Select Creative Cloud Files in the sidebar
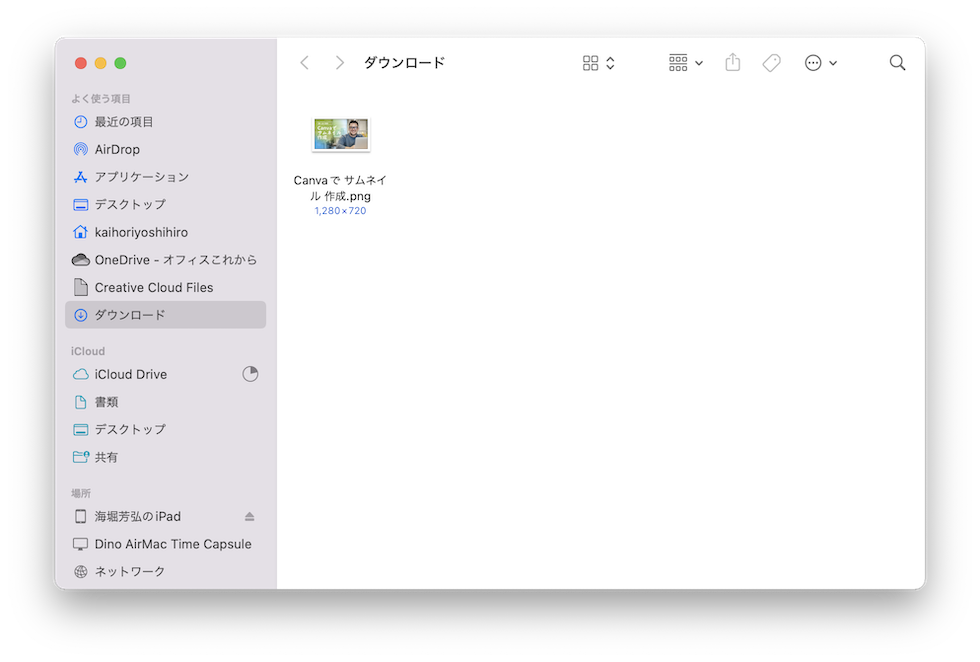 pyautogui.click(x=153, y=287)
